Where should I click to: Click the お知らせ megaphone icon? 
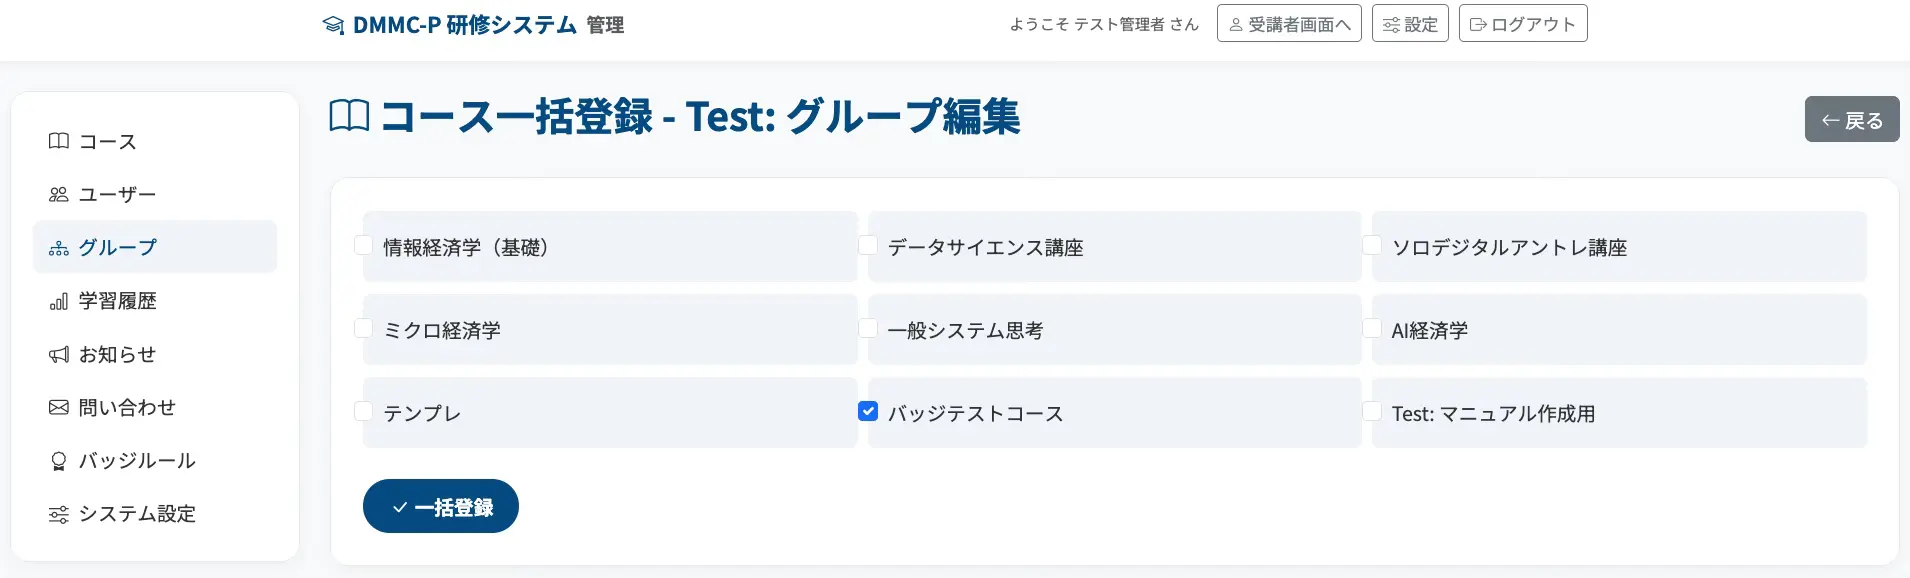[59, 354]
